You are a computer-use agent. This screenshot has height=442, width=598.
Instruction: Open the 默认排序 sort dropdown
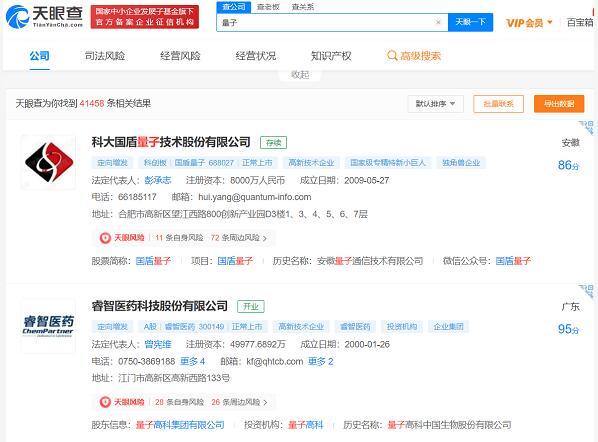tap(436, 104)
